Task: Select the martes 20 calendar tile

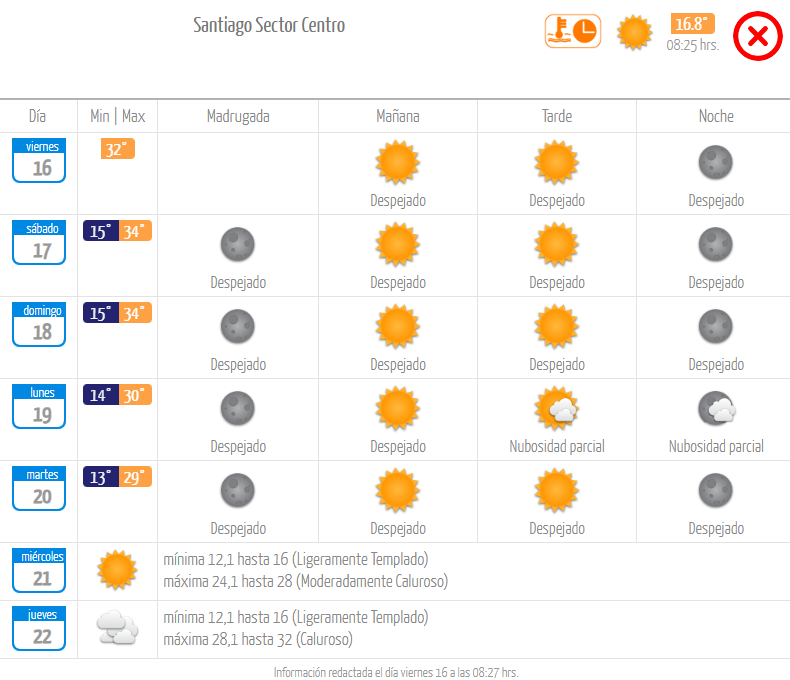Action: coord(39,489)
